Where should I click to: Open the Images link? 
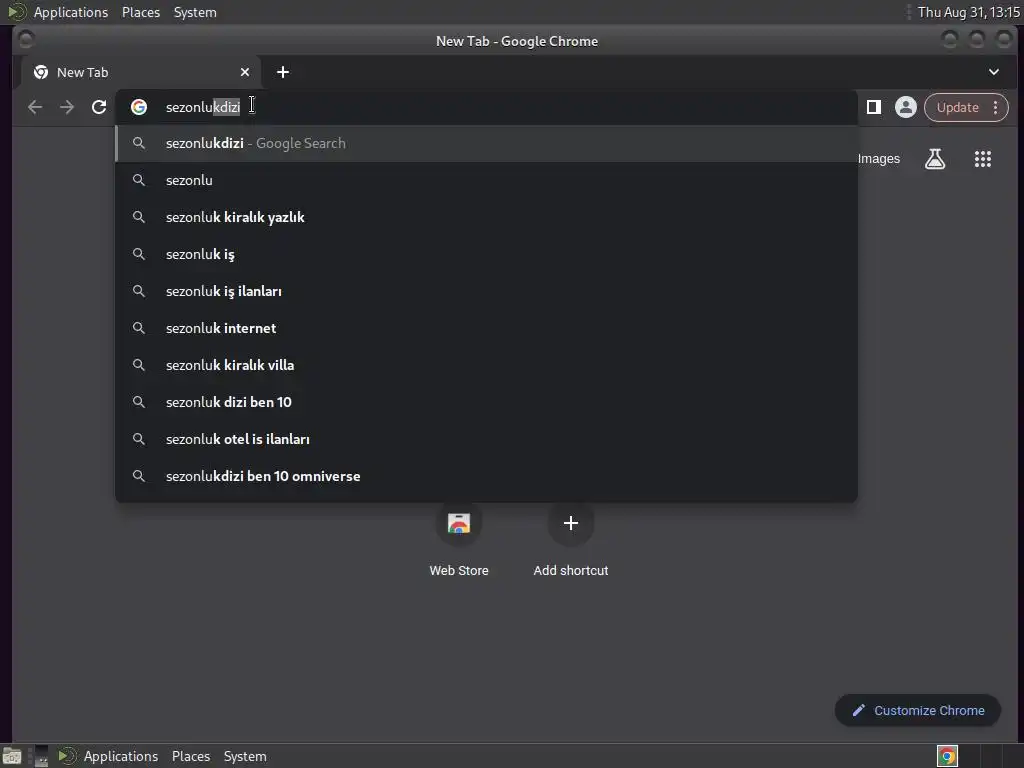tap(878, 159)
